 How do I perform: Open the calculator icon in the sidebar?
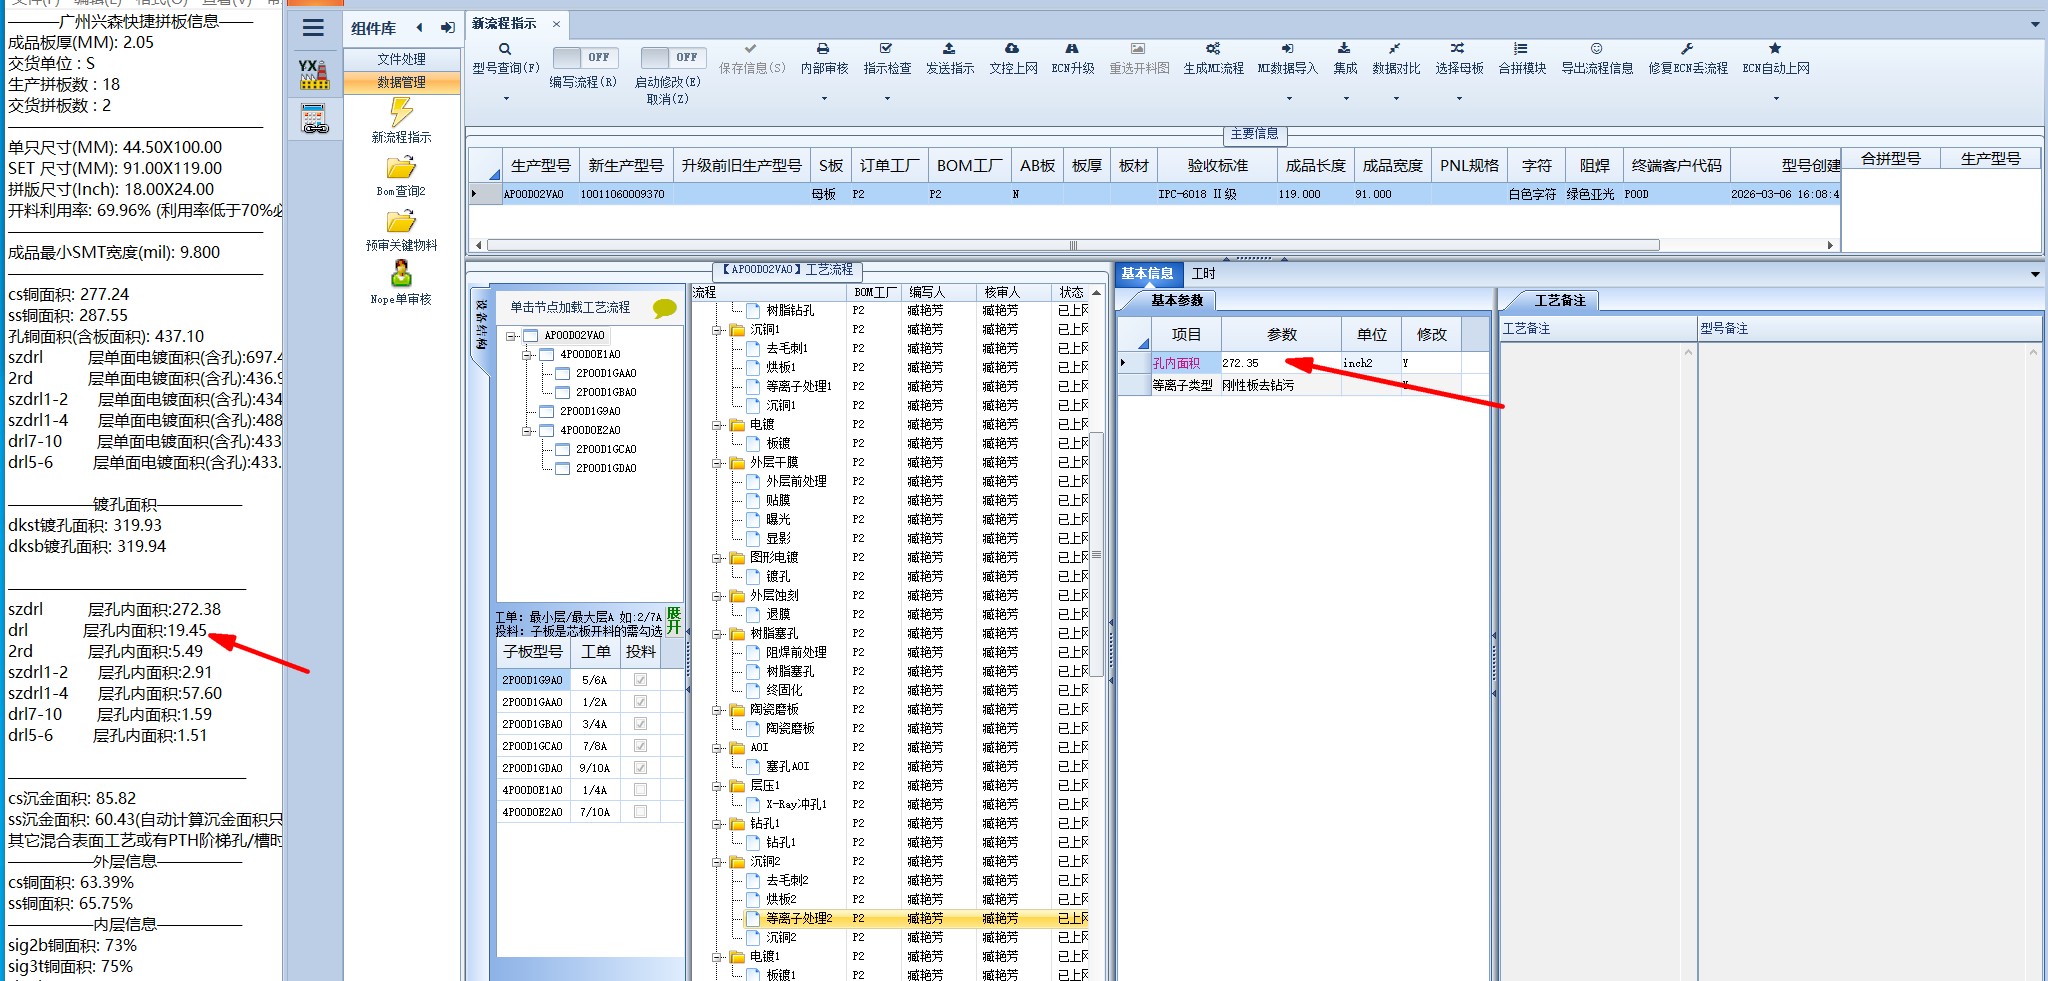[x=315, y=119]
